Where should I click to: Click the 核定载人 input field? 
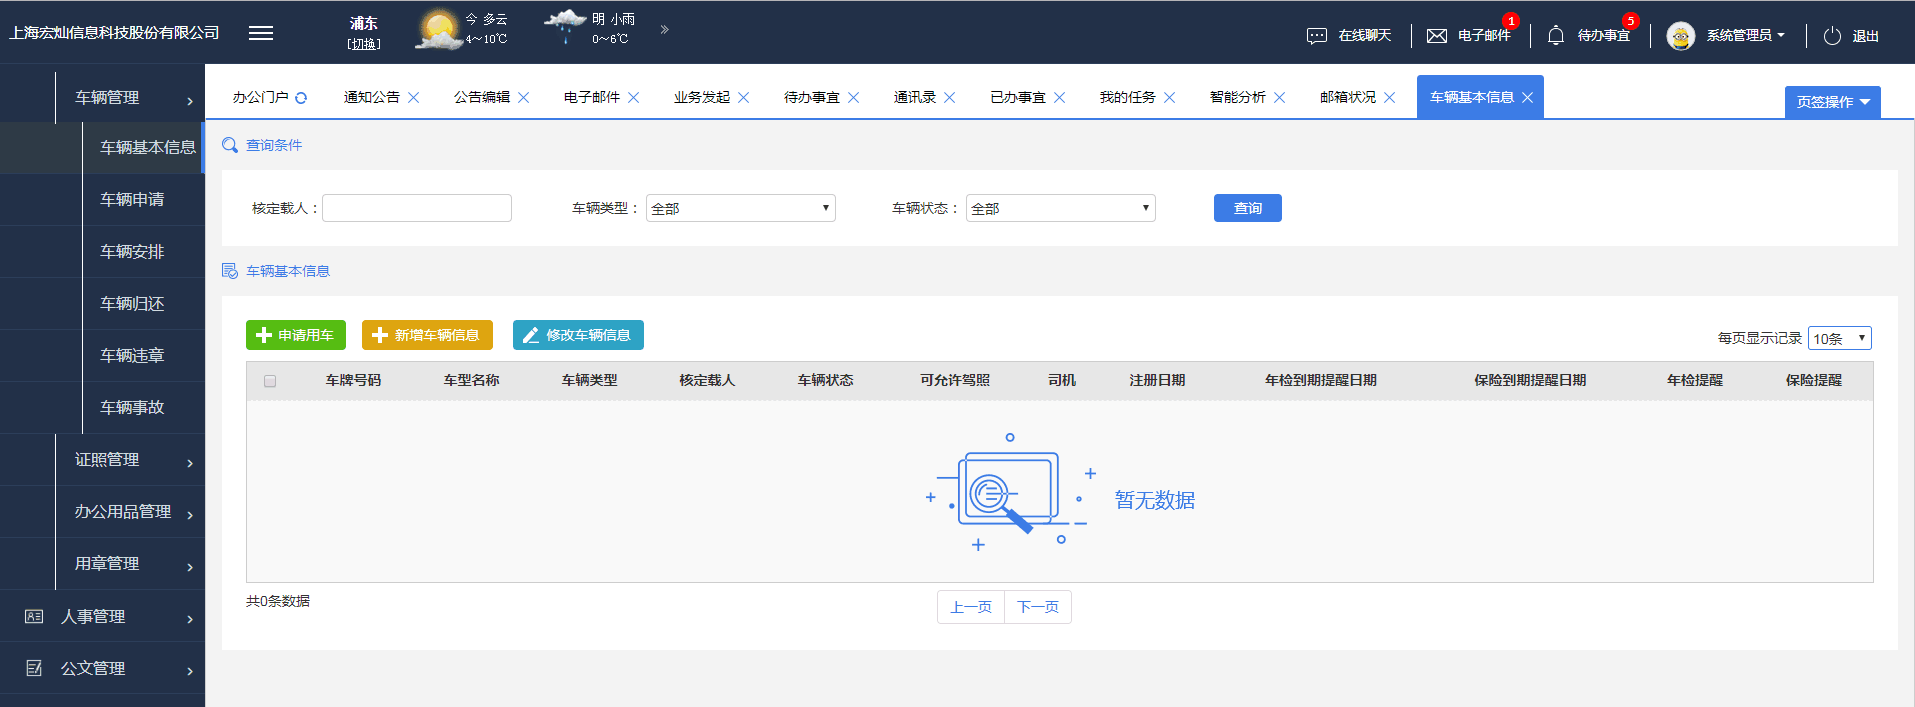(417, 208)
